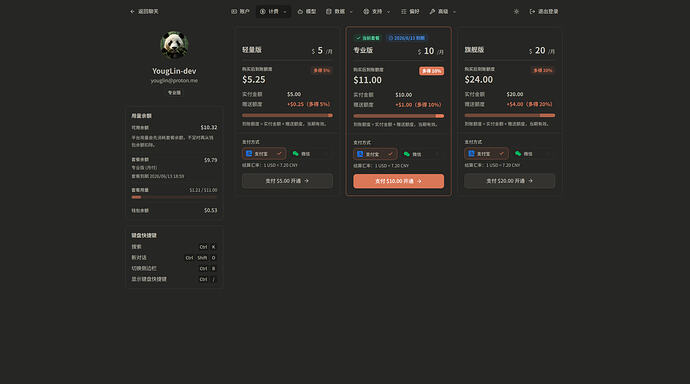Toggle the light/dark theme sun icon
Screen dimensions: 690x384
516,11
